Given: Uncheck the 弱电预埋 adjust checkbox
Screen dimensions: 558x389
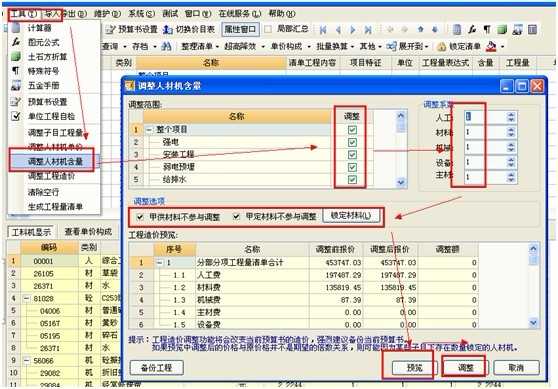Looking at the screenshot, I should (x=352, y=167).
